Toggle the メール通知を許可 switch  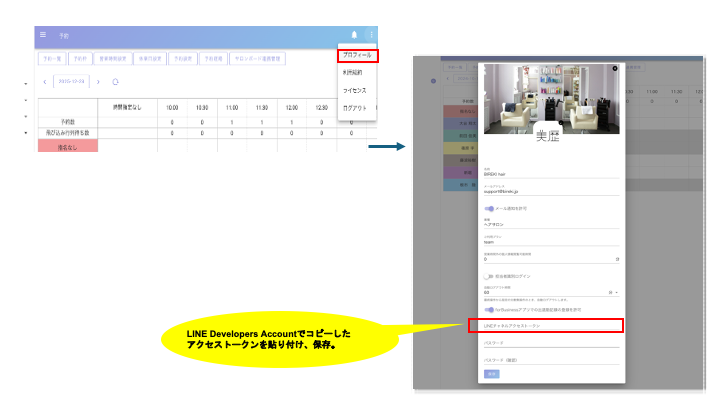coord(490,208)
